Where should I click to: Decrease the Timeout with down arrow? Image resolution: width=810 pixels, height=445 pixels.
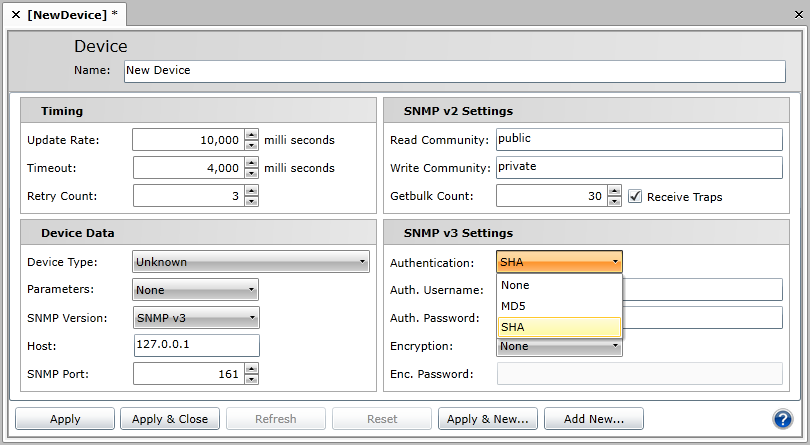(x=252, y=173)
